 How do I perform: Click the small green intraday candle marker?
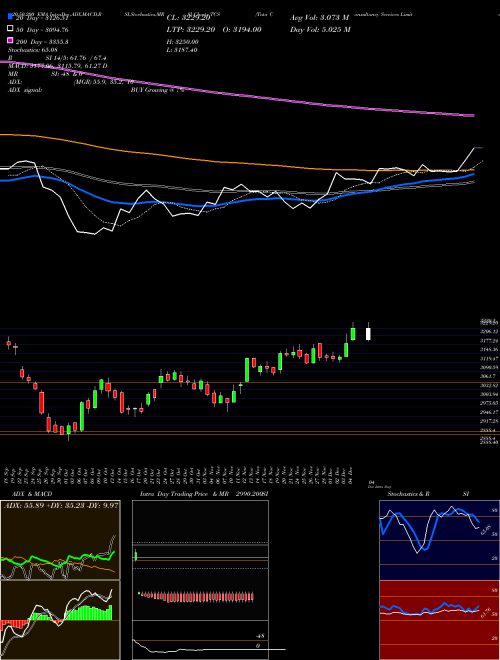[136, 556]
